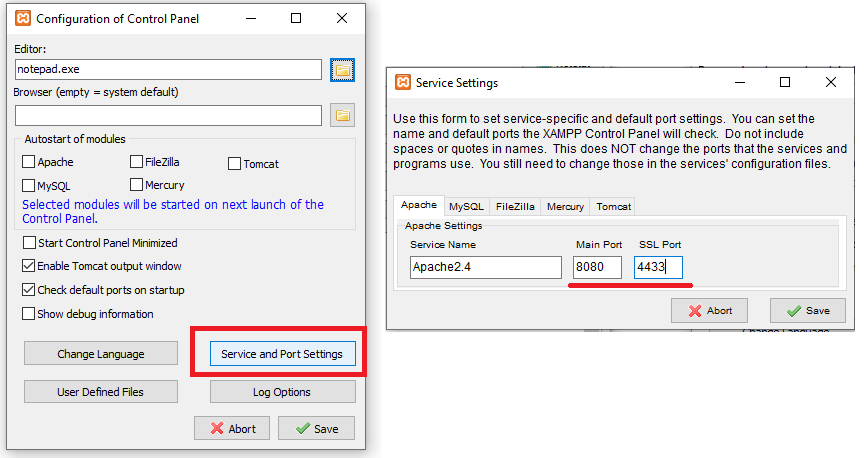
Task: Click the 'Apache Settings' group label
Action: click(444, 225)
